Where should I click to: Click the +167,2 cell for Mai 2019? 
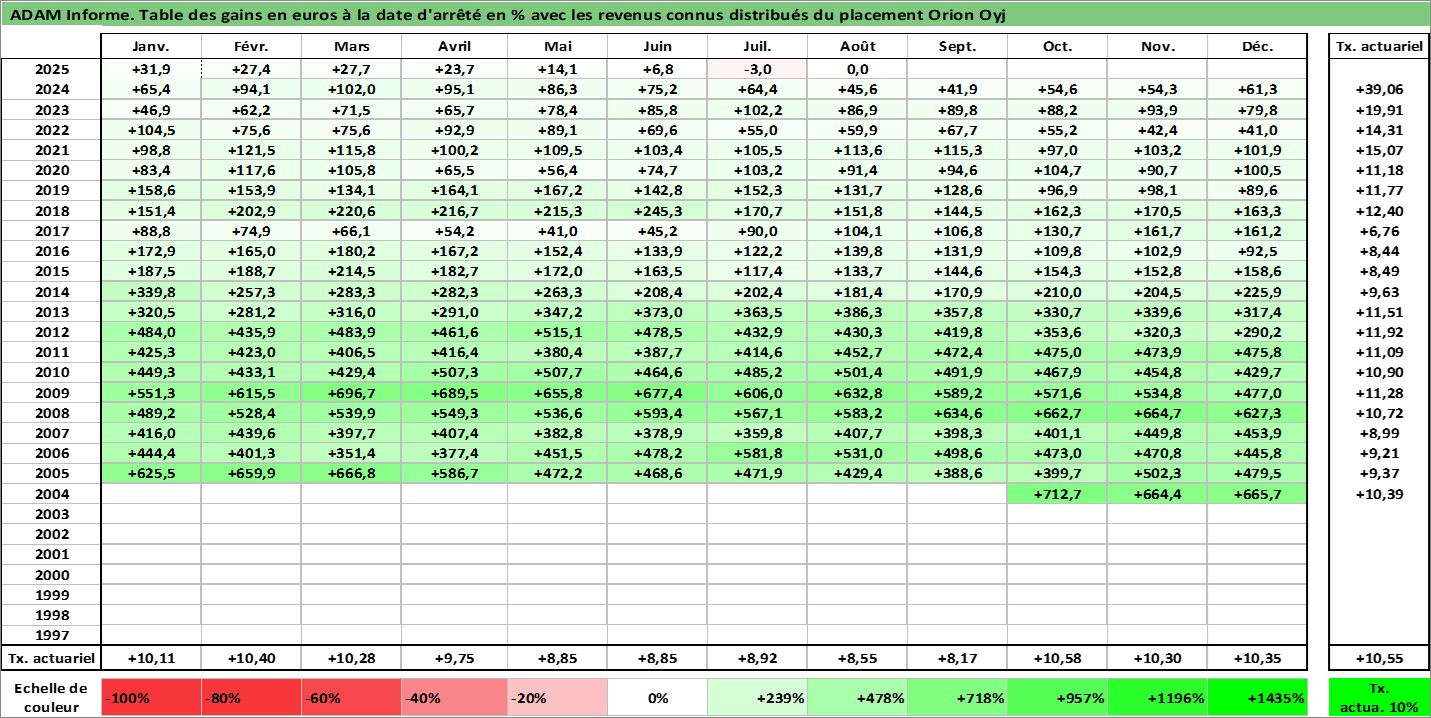click(556, 191)
